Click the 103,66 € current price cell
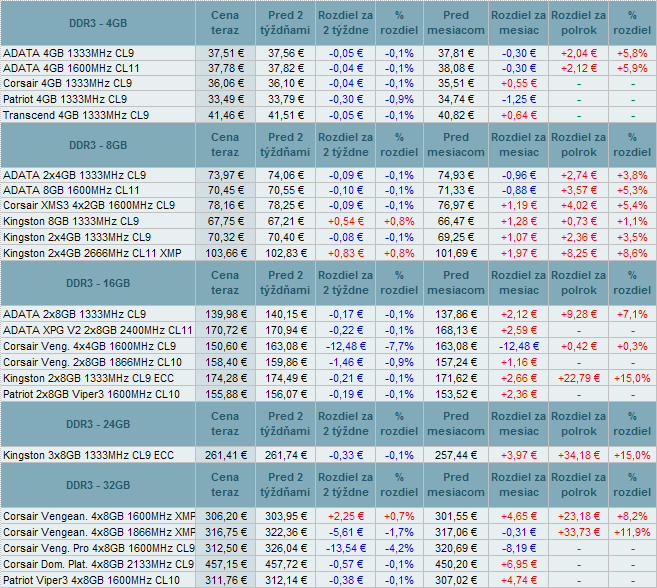 click(x=226, y=253)
